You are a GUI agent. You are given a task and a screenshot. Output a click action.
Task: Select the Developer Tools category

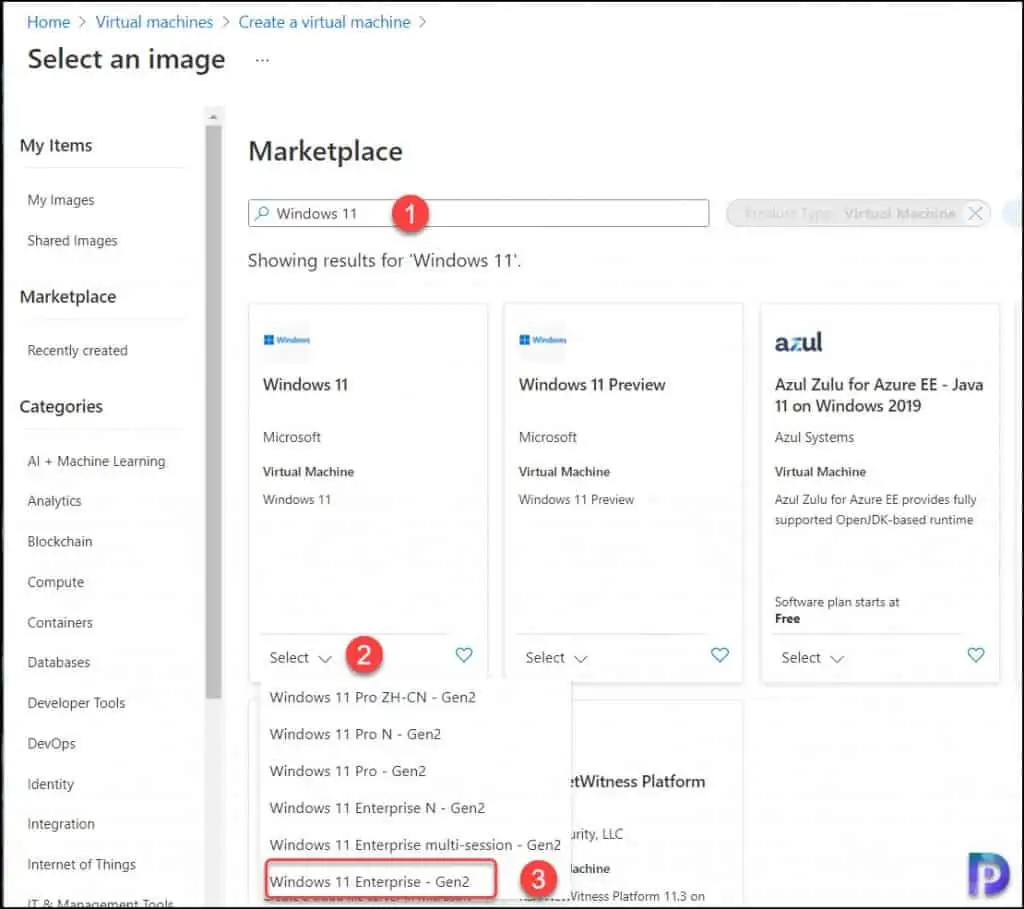[76, 703]
